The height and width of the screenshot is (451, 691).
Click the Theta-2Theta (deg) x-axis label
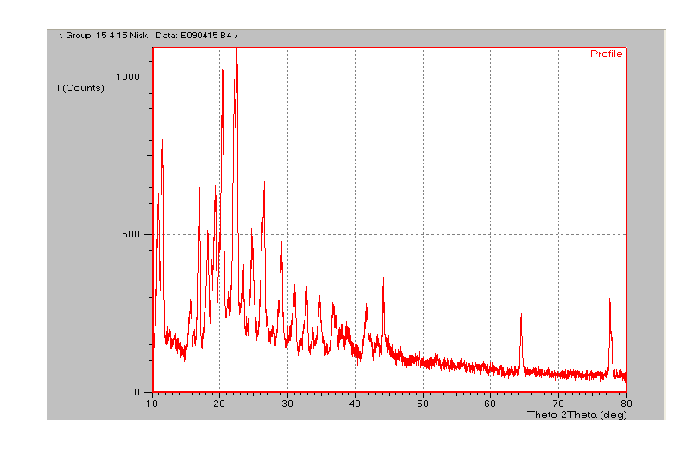coord(576,412)
